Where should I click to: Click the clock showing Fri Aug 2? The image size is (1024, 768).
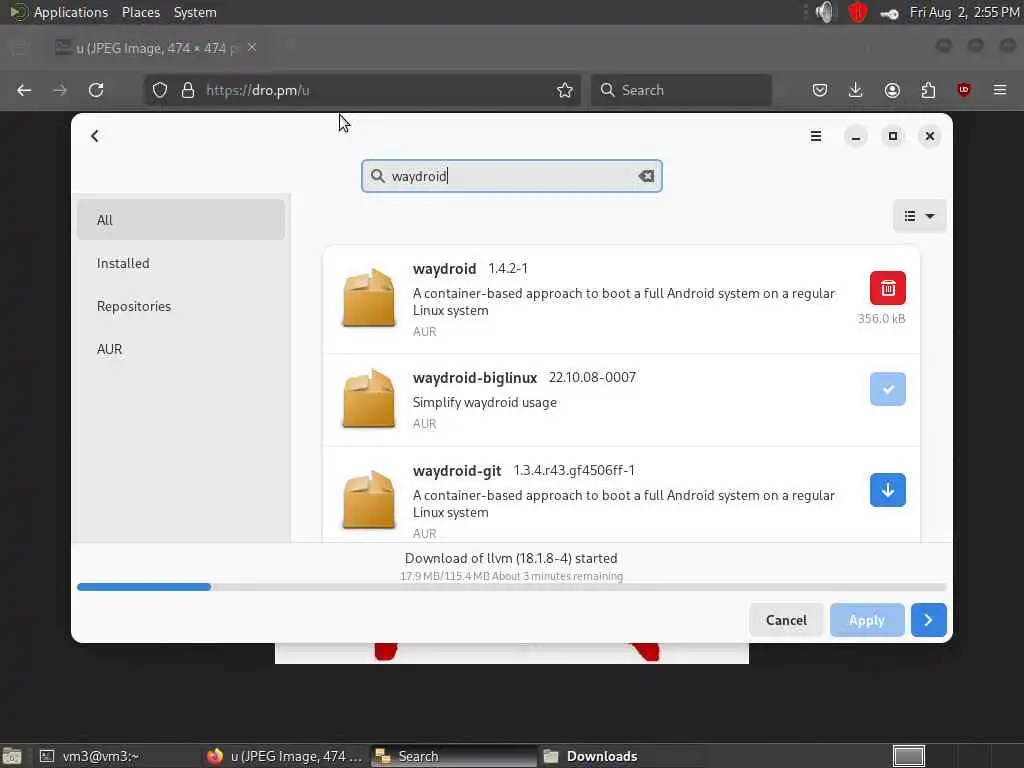(x=965, y=12)
